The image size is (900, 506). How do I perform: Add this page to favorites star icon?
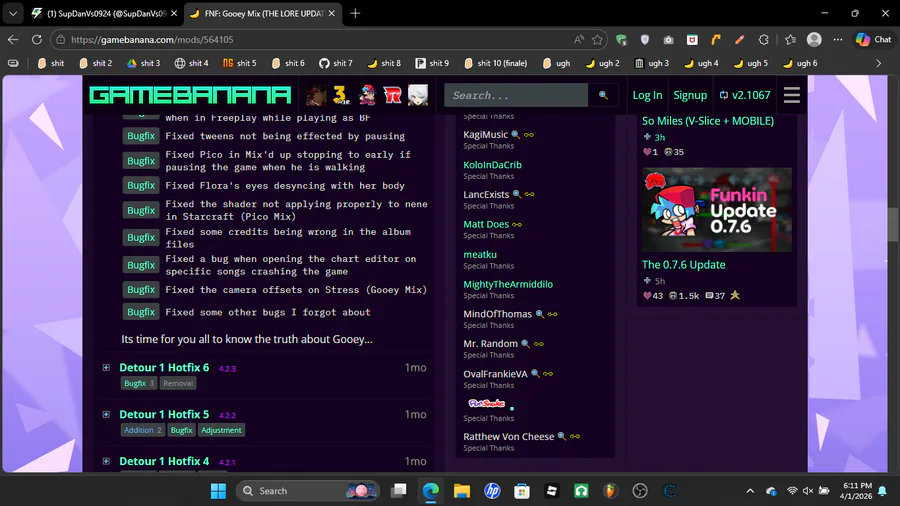pyautogui.click(x=598, y=40)
